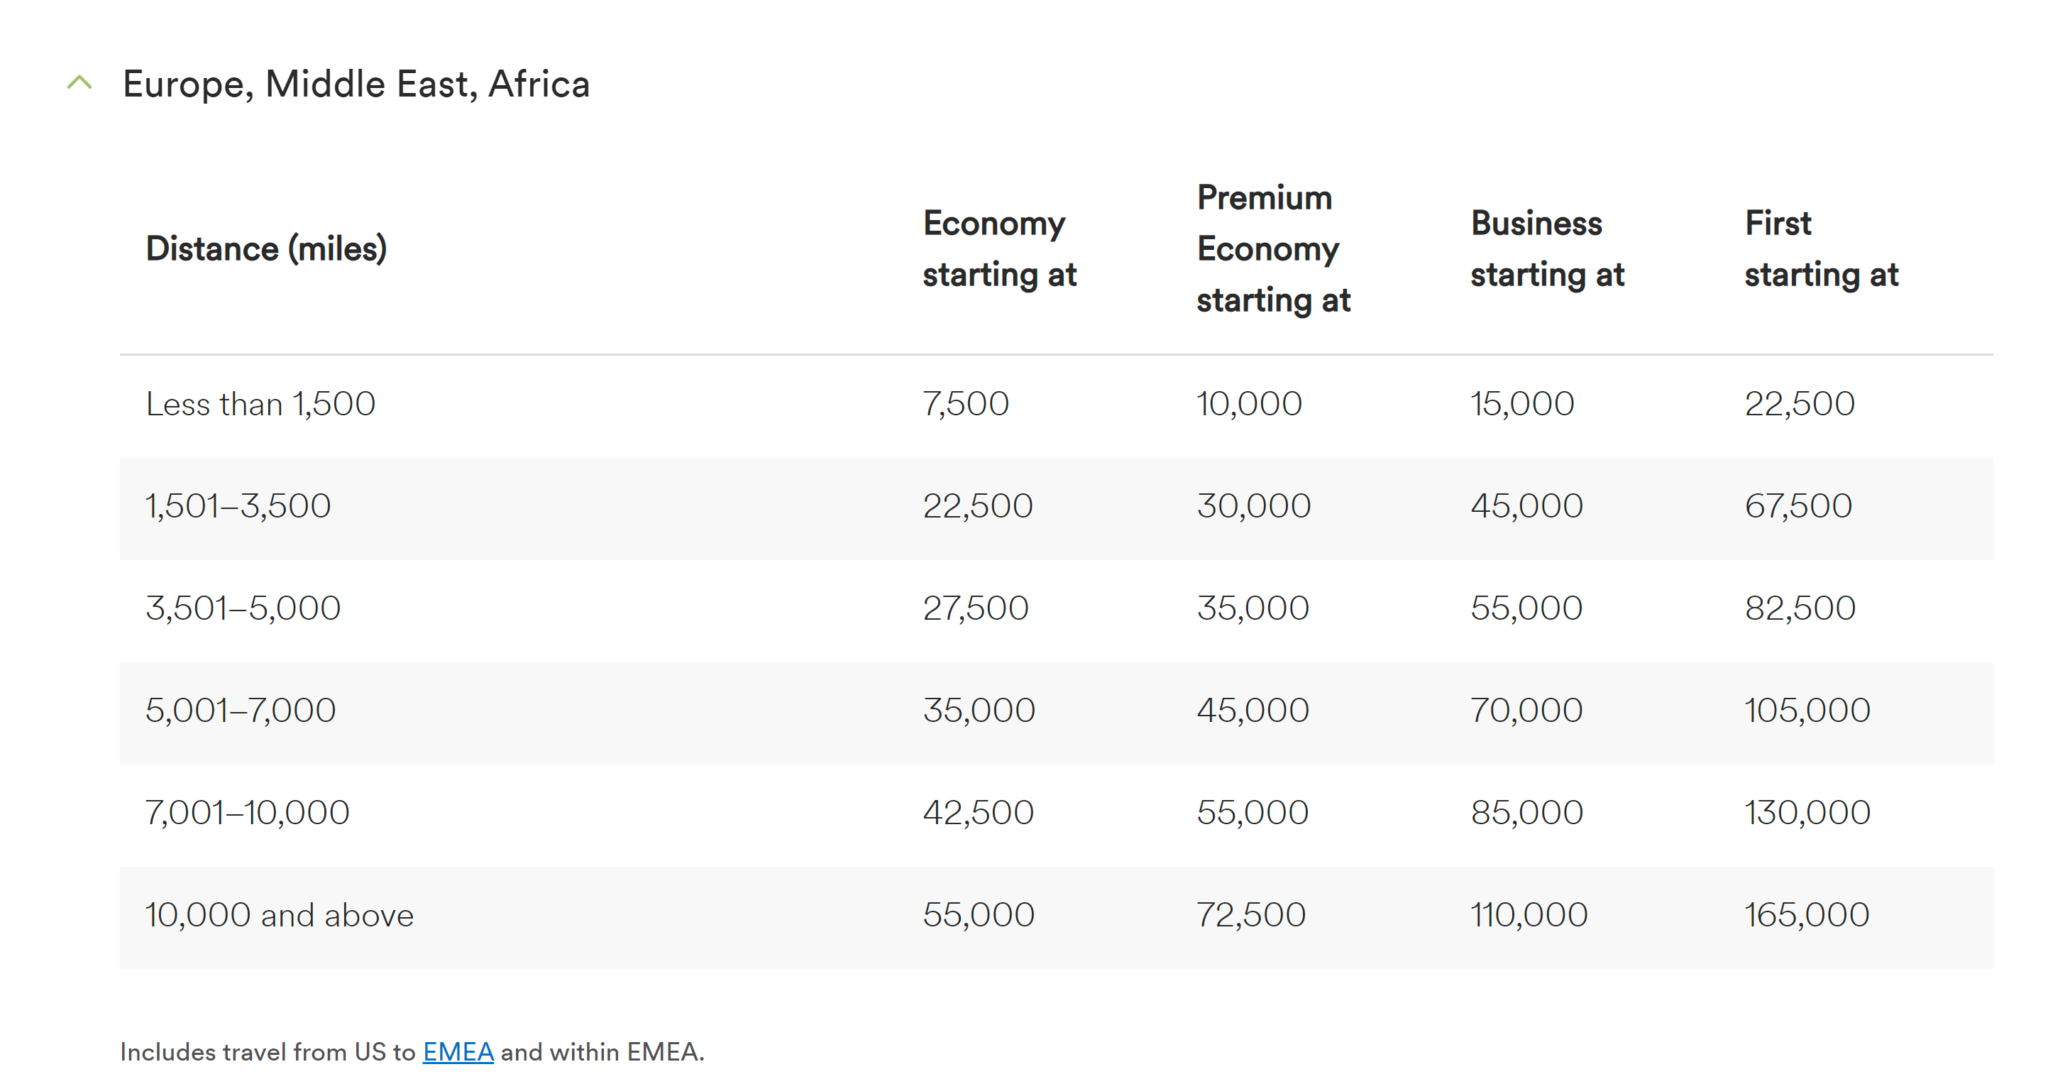
Task: Select the 5,001–7,000 distance row label
Action: 241,710
